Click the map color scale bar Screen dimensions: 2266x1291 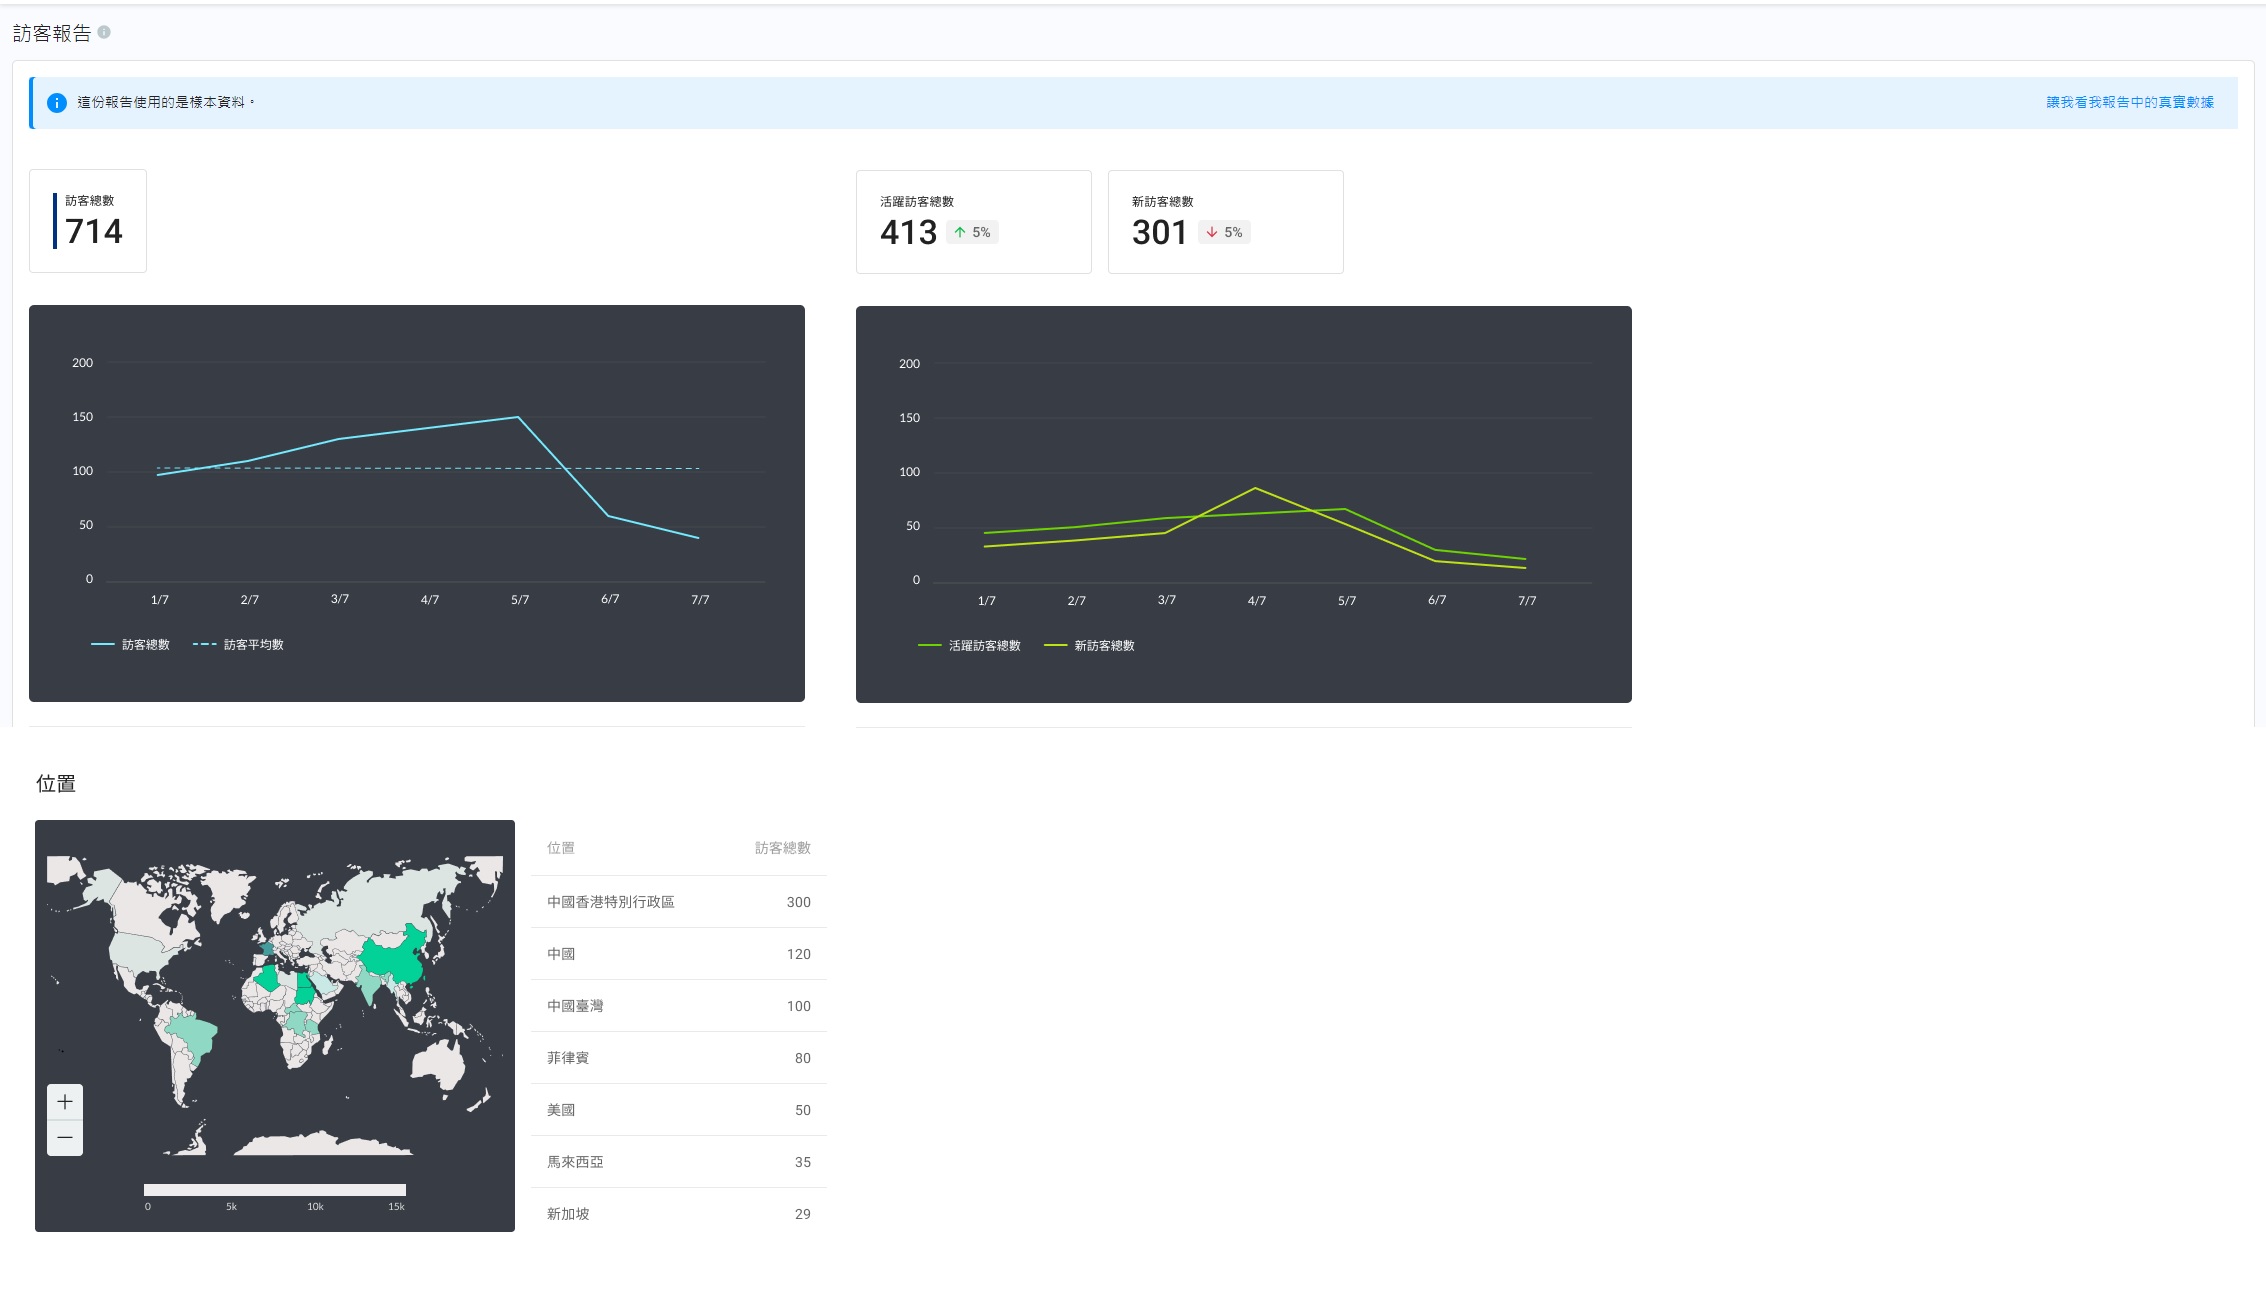pos(275,1190)
